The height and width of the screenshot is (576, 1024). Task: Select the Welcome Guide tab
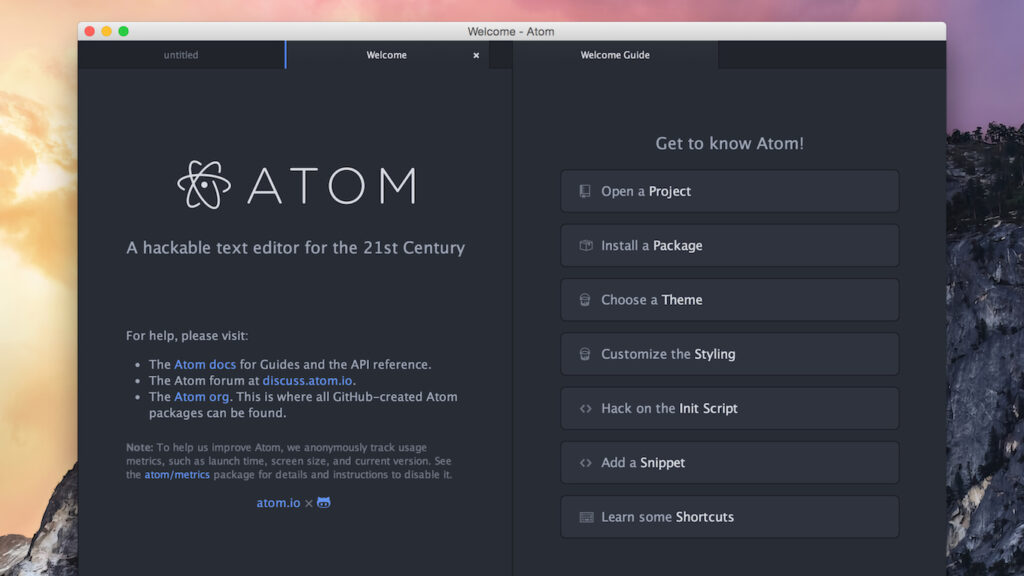614,55
